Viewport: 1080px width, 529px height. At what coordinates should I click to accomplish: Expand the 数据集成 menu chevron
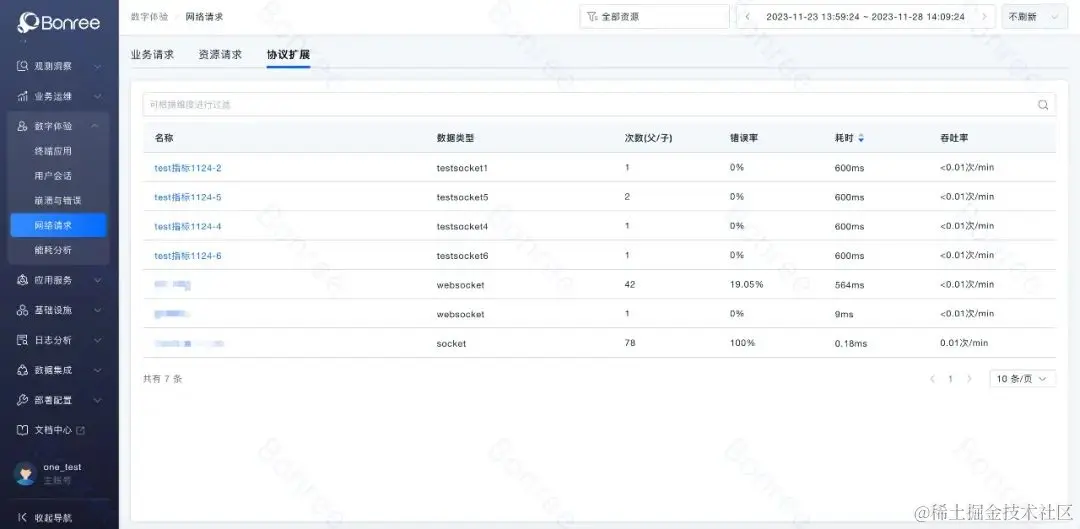pos(97,370)
